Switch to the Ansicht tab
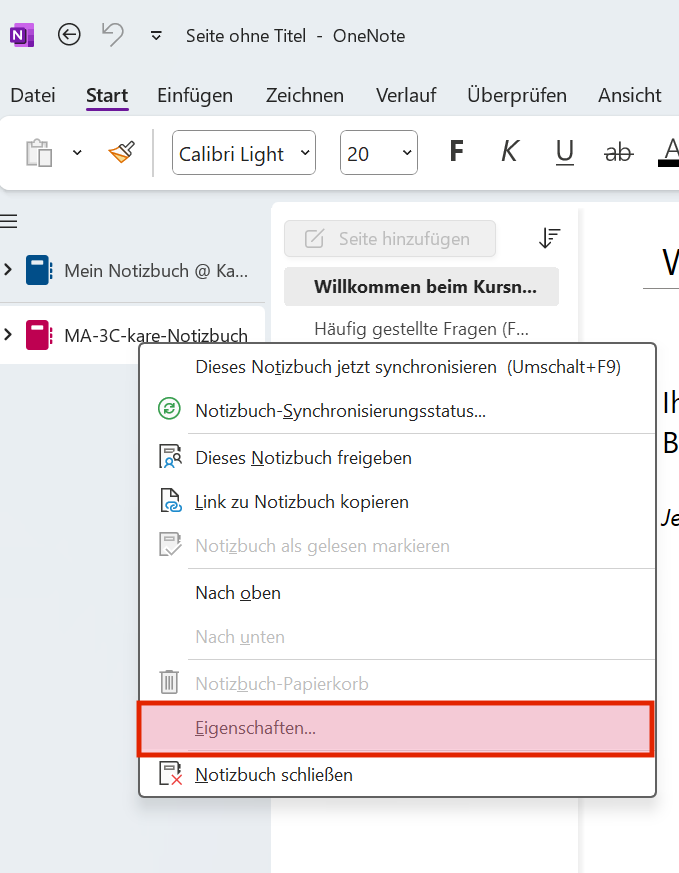Image resolution: width=679 pixels, height=873 pixels. pos(629,95)
